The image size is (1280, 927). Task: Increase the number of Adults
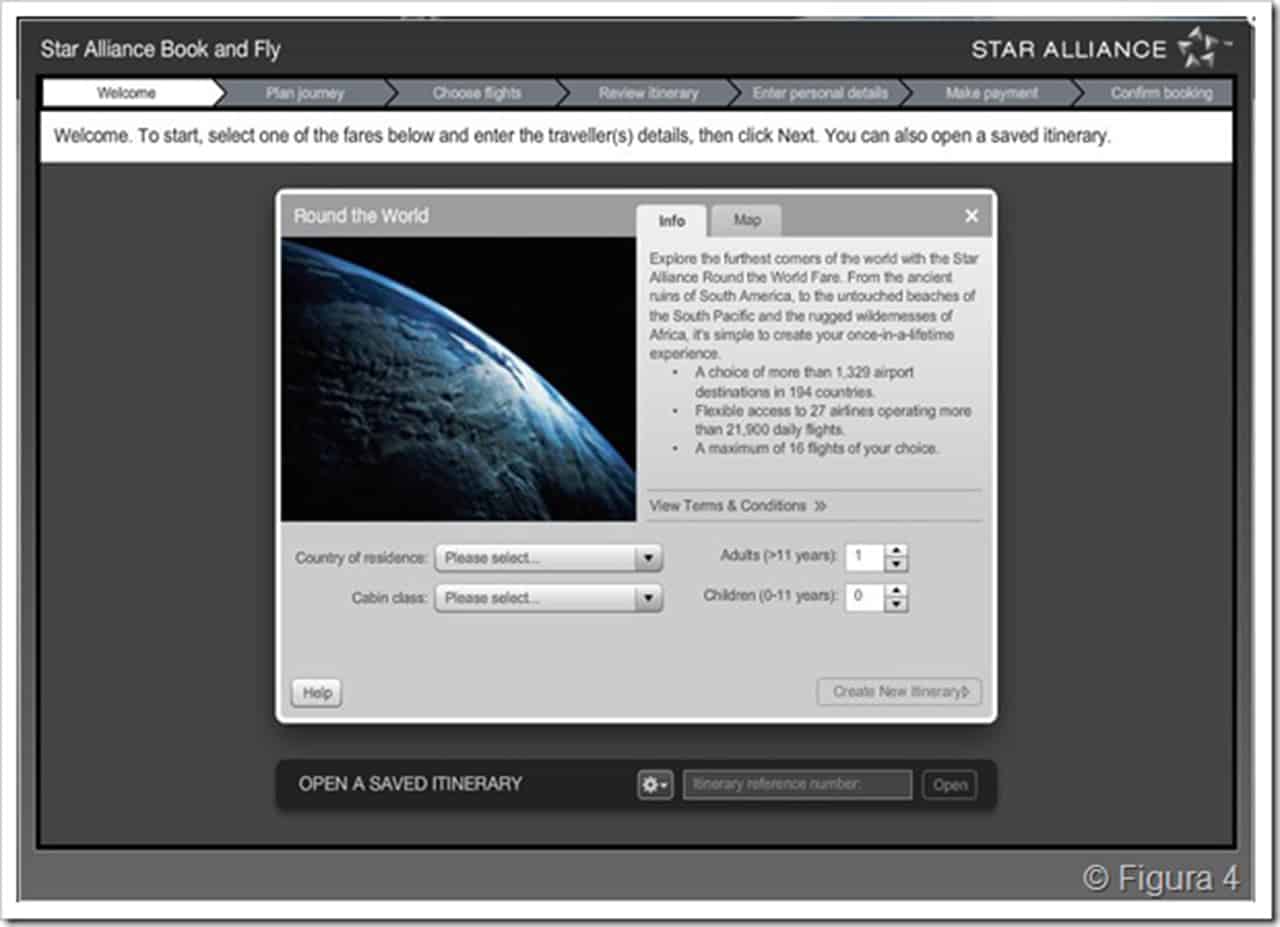coord(897,551)
